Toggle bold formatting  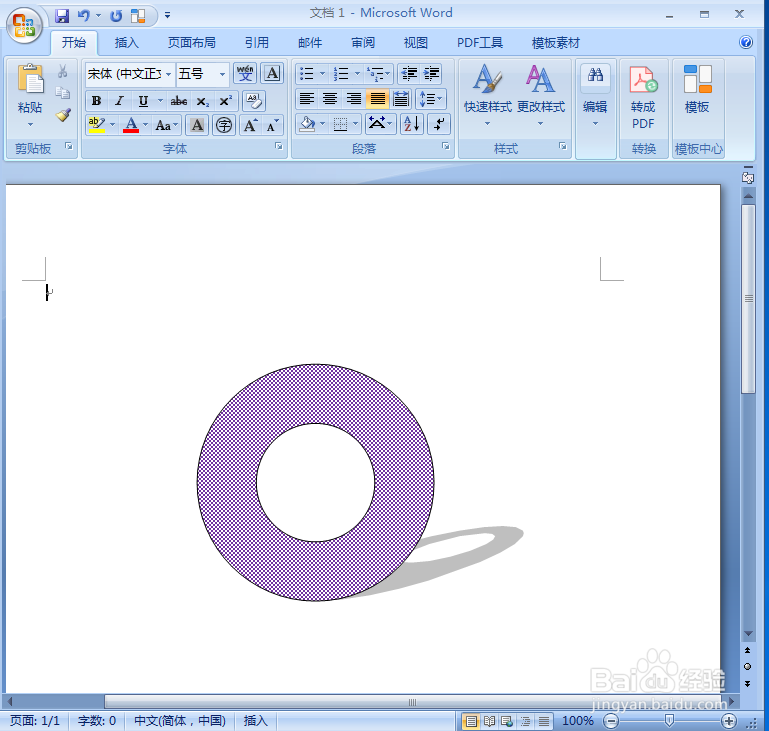tap(97, 101)
